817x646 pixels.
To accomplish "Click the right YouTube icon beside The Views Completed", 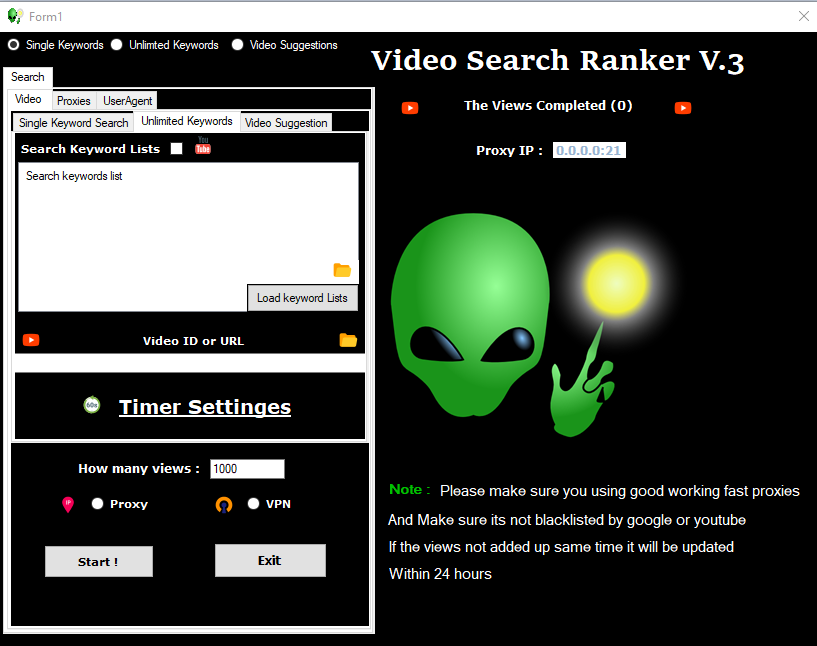I will click(683, 107).
